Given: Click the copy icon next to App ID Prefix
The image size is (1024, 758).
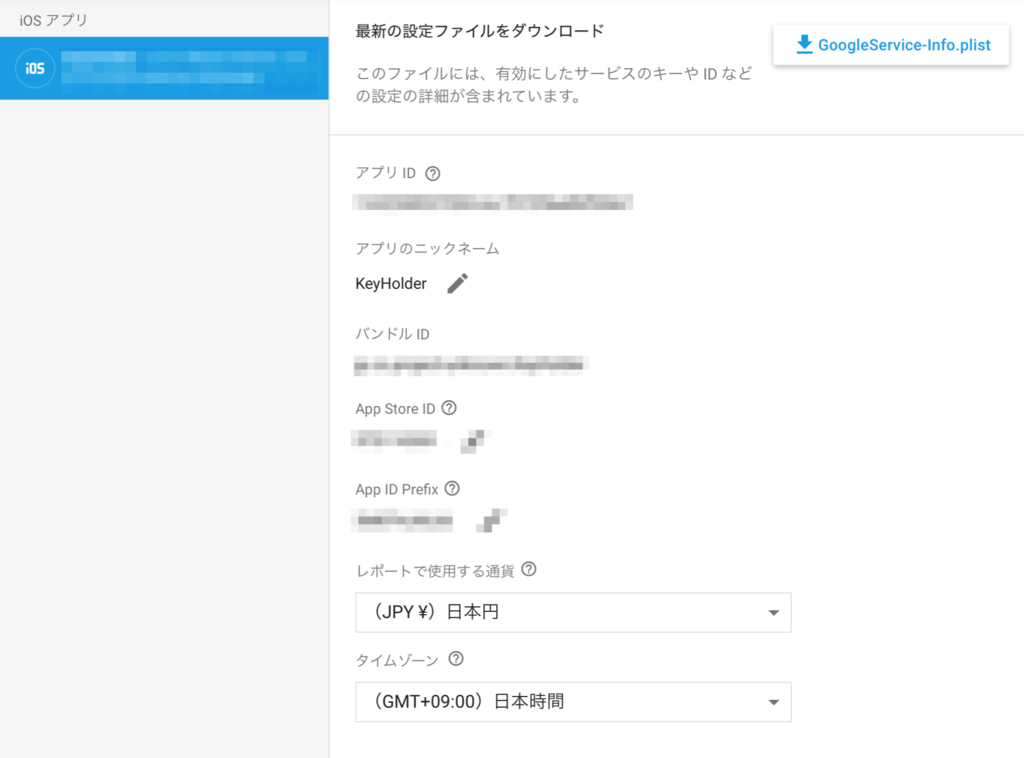Looking at the screenshot, I should click(x=487, y=518).
